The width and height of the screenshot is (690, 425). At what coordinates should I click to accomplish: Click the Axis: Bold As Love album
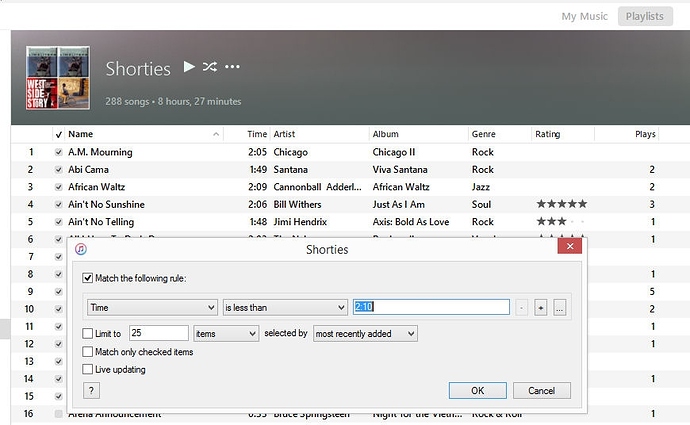click(x=411, y=222)
